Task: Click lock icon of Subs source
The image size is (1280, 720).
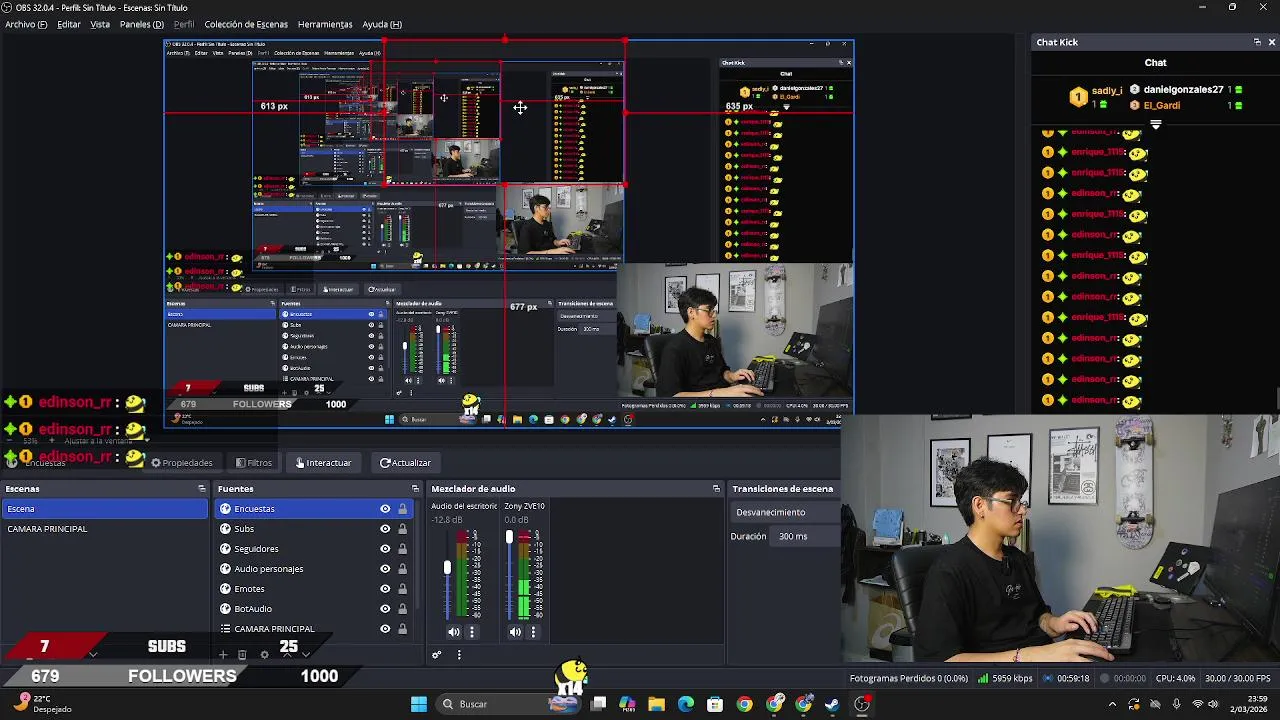Action: (x=402, y=529)
